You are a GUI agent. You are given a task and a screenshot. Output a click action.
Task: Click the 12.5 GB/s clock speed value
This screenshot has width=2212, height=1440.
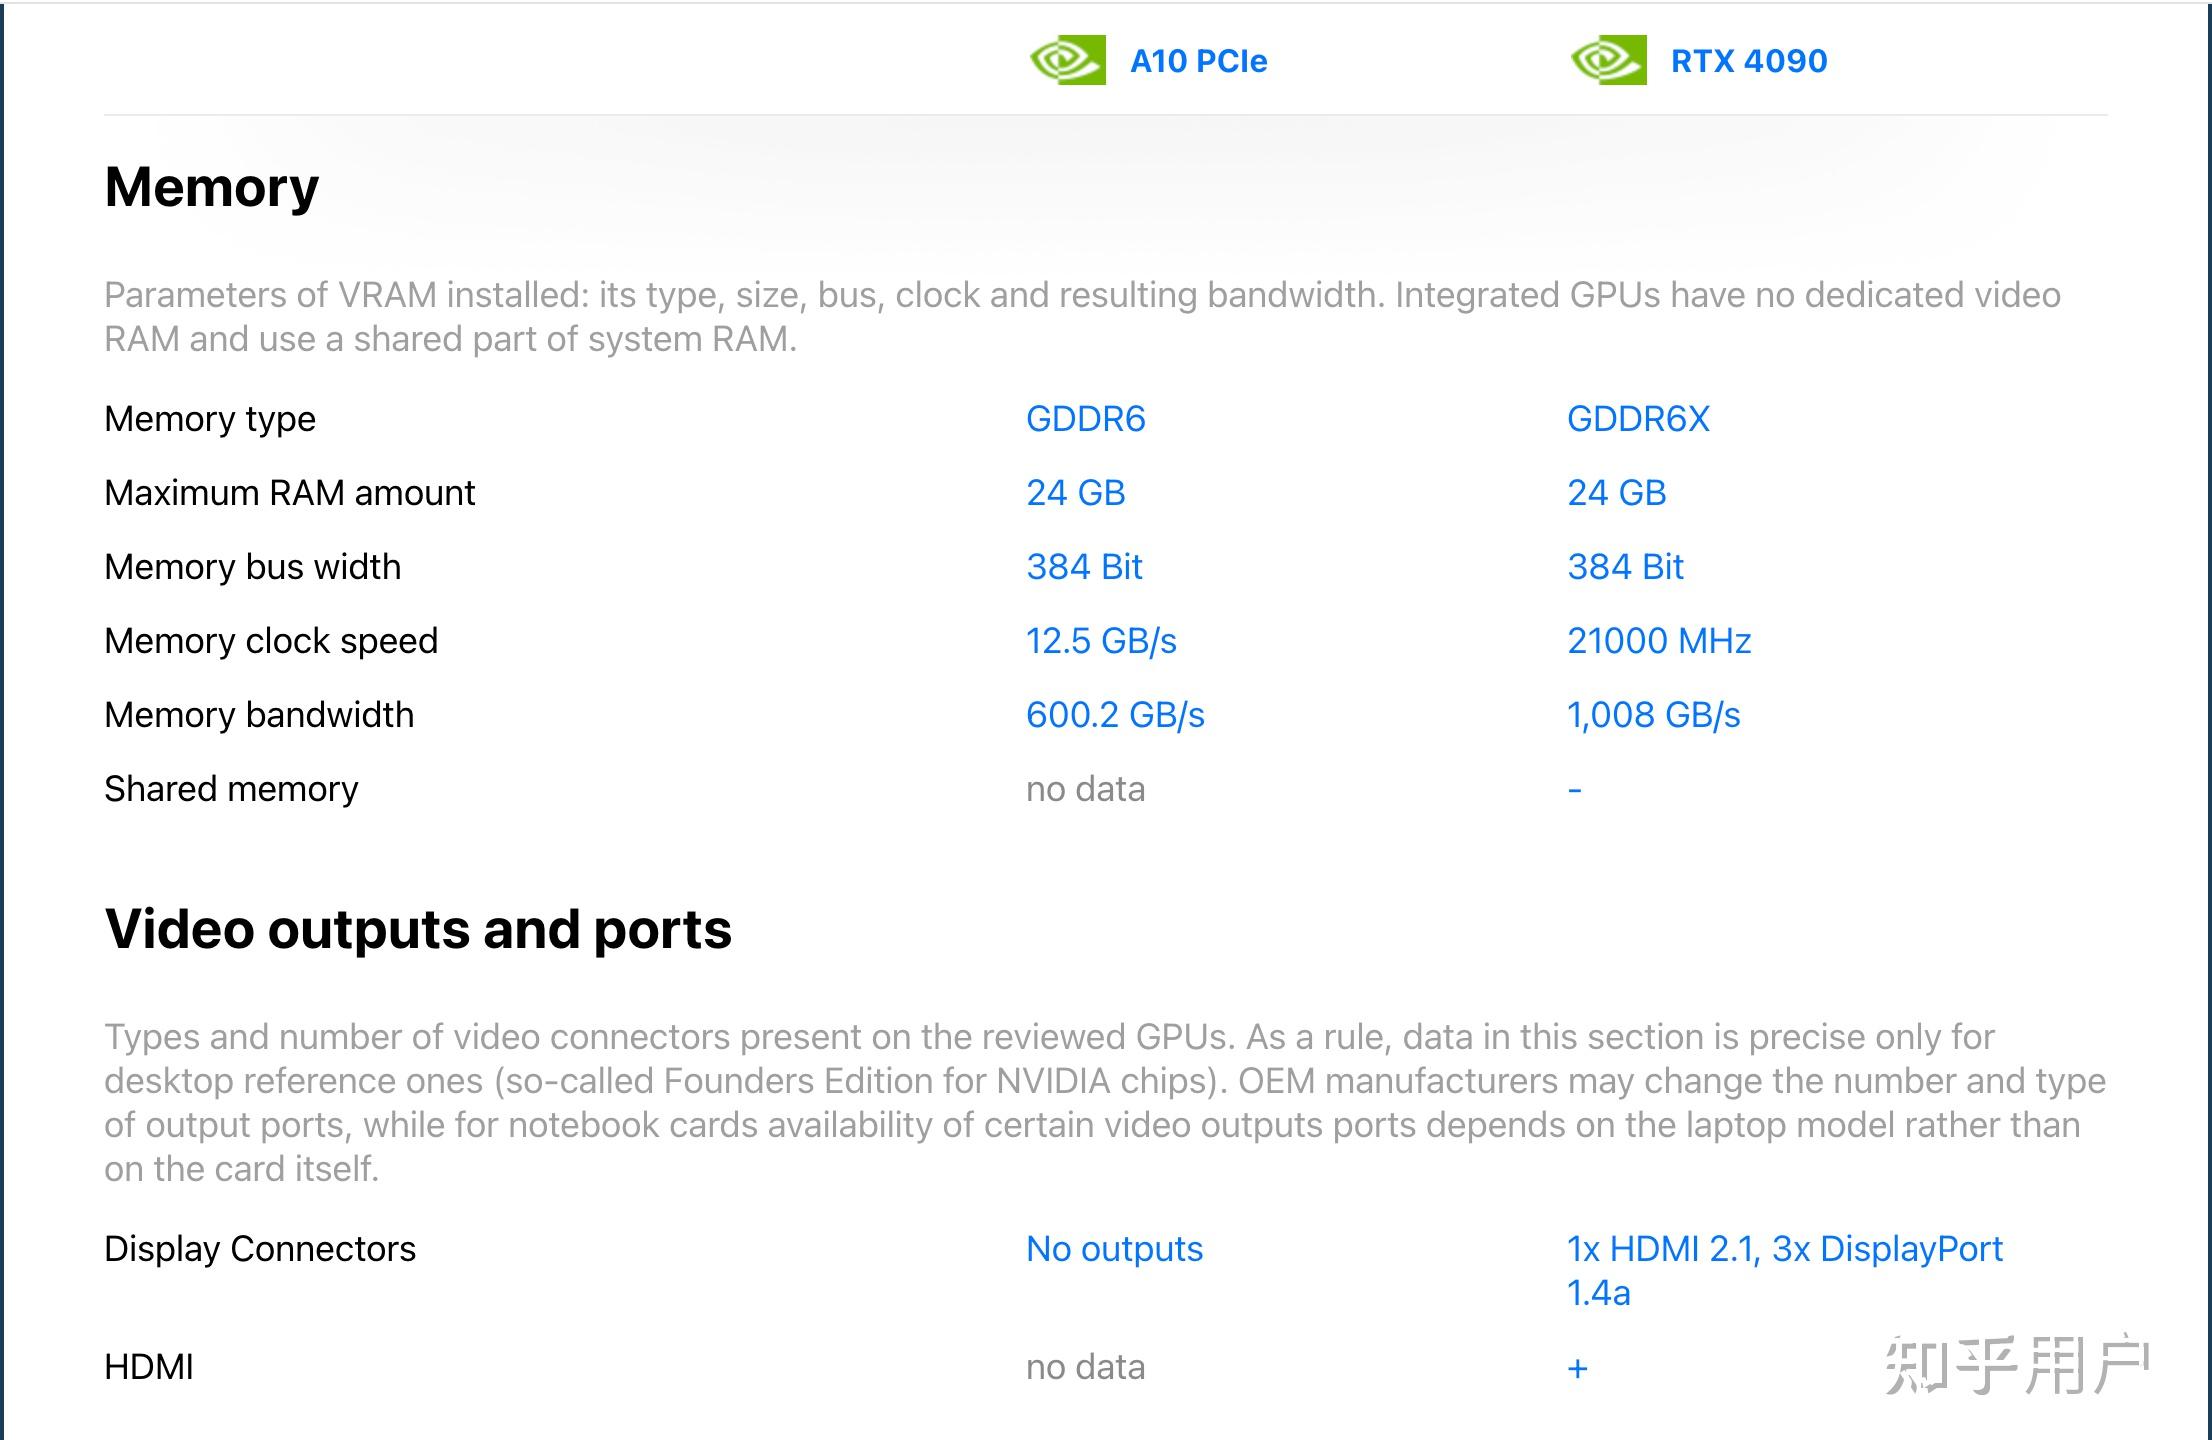(1101, 641)
